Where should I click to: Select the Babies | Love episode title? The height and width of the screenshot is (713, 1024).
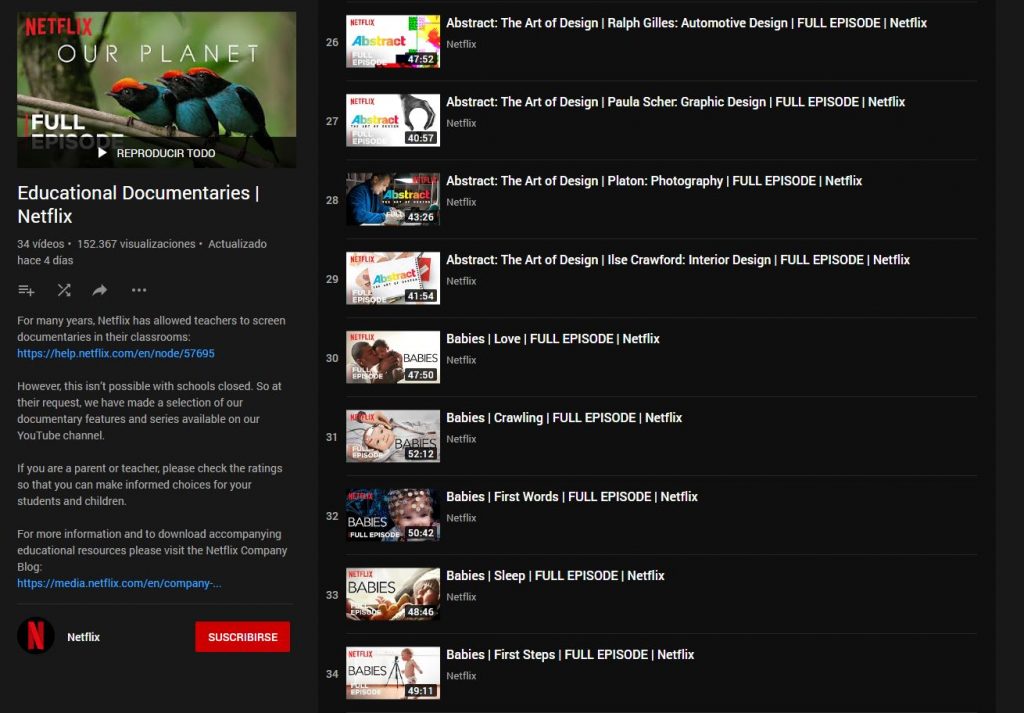click(553, 339)
